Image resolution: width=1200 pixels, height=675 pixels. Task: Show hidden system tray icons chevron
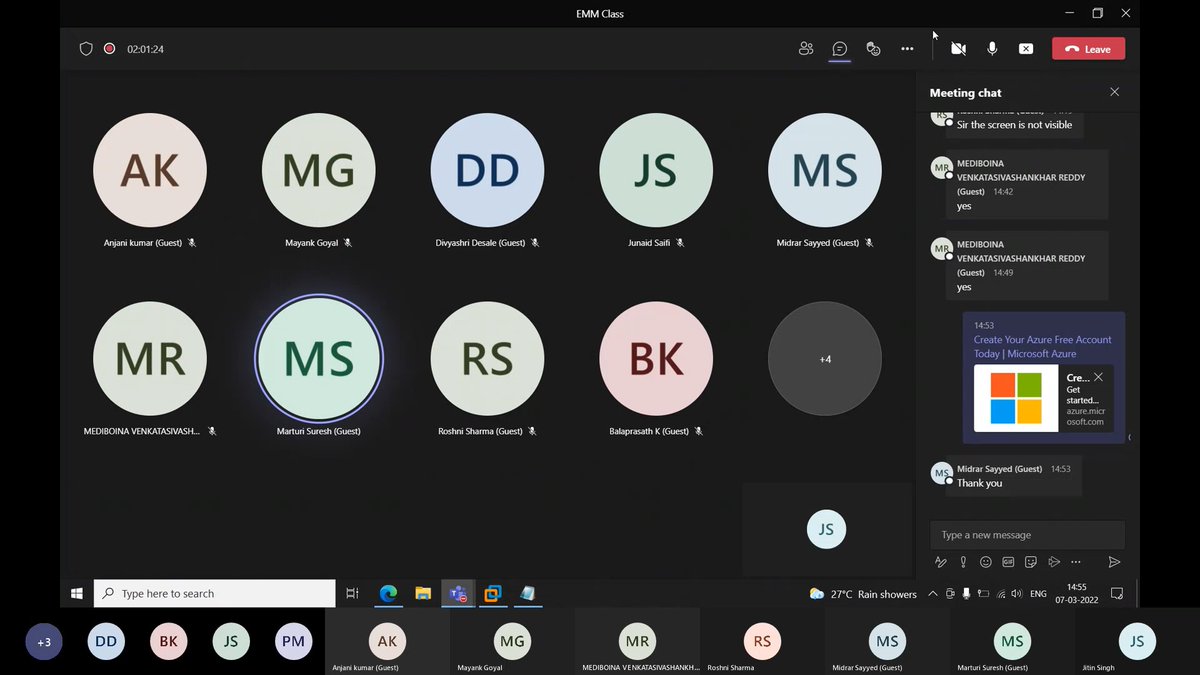click(x=933, y=594)
